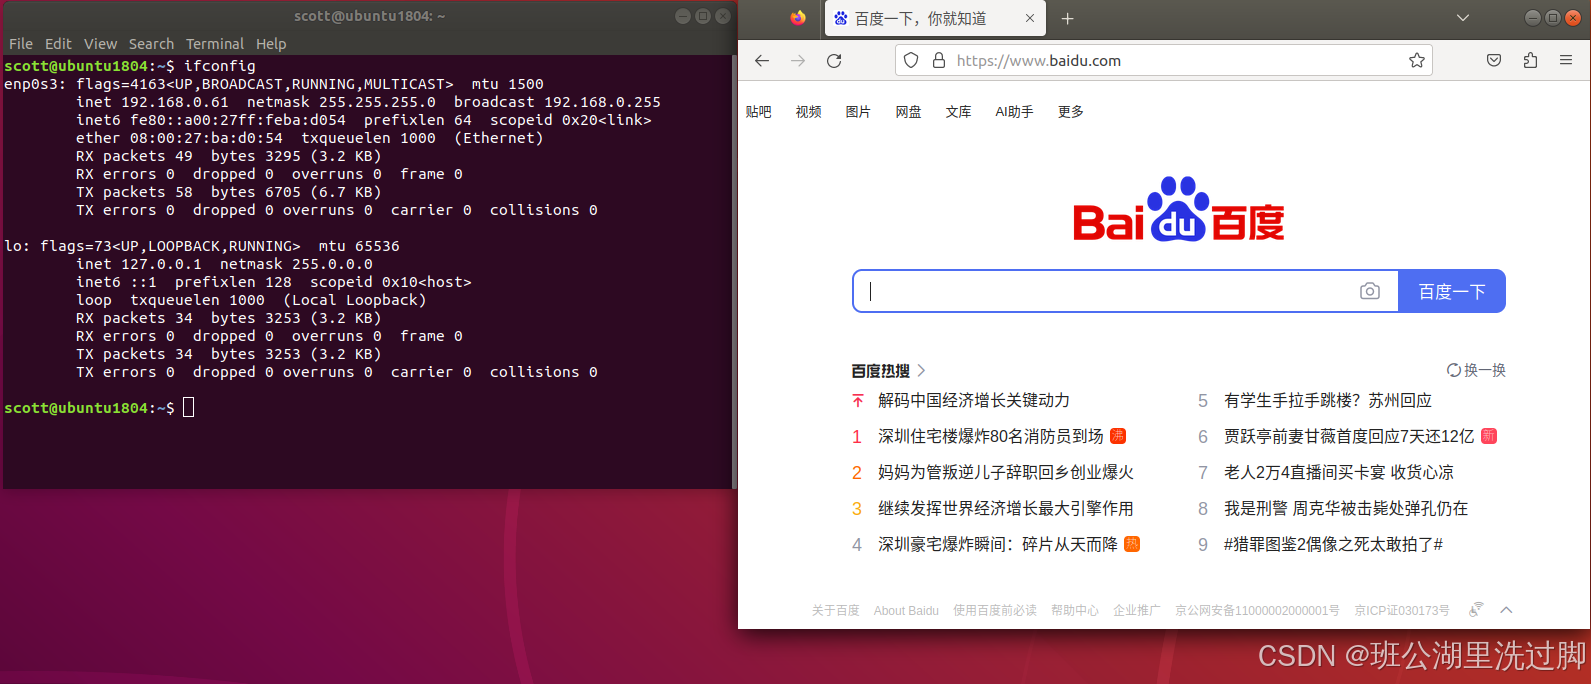Open the 网盘 navigation link
The width and height of the screenshot is (1591, 684).
pos(908,112)
